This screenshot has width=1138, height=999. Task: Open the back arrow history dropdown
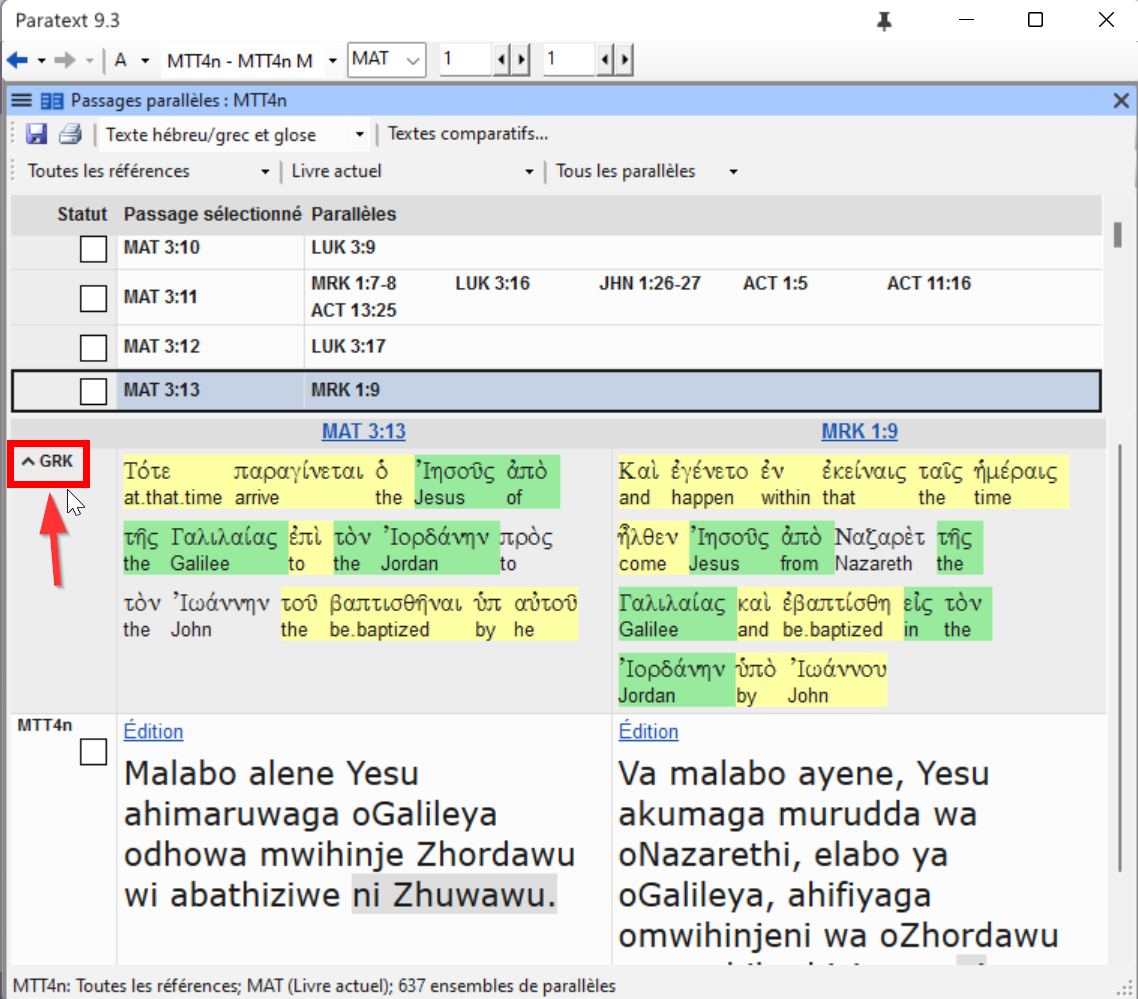click(x=41, y=61)
